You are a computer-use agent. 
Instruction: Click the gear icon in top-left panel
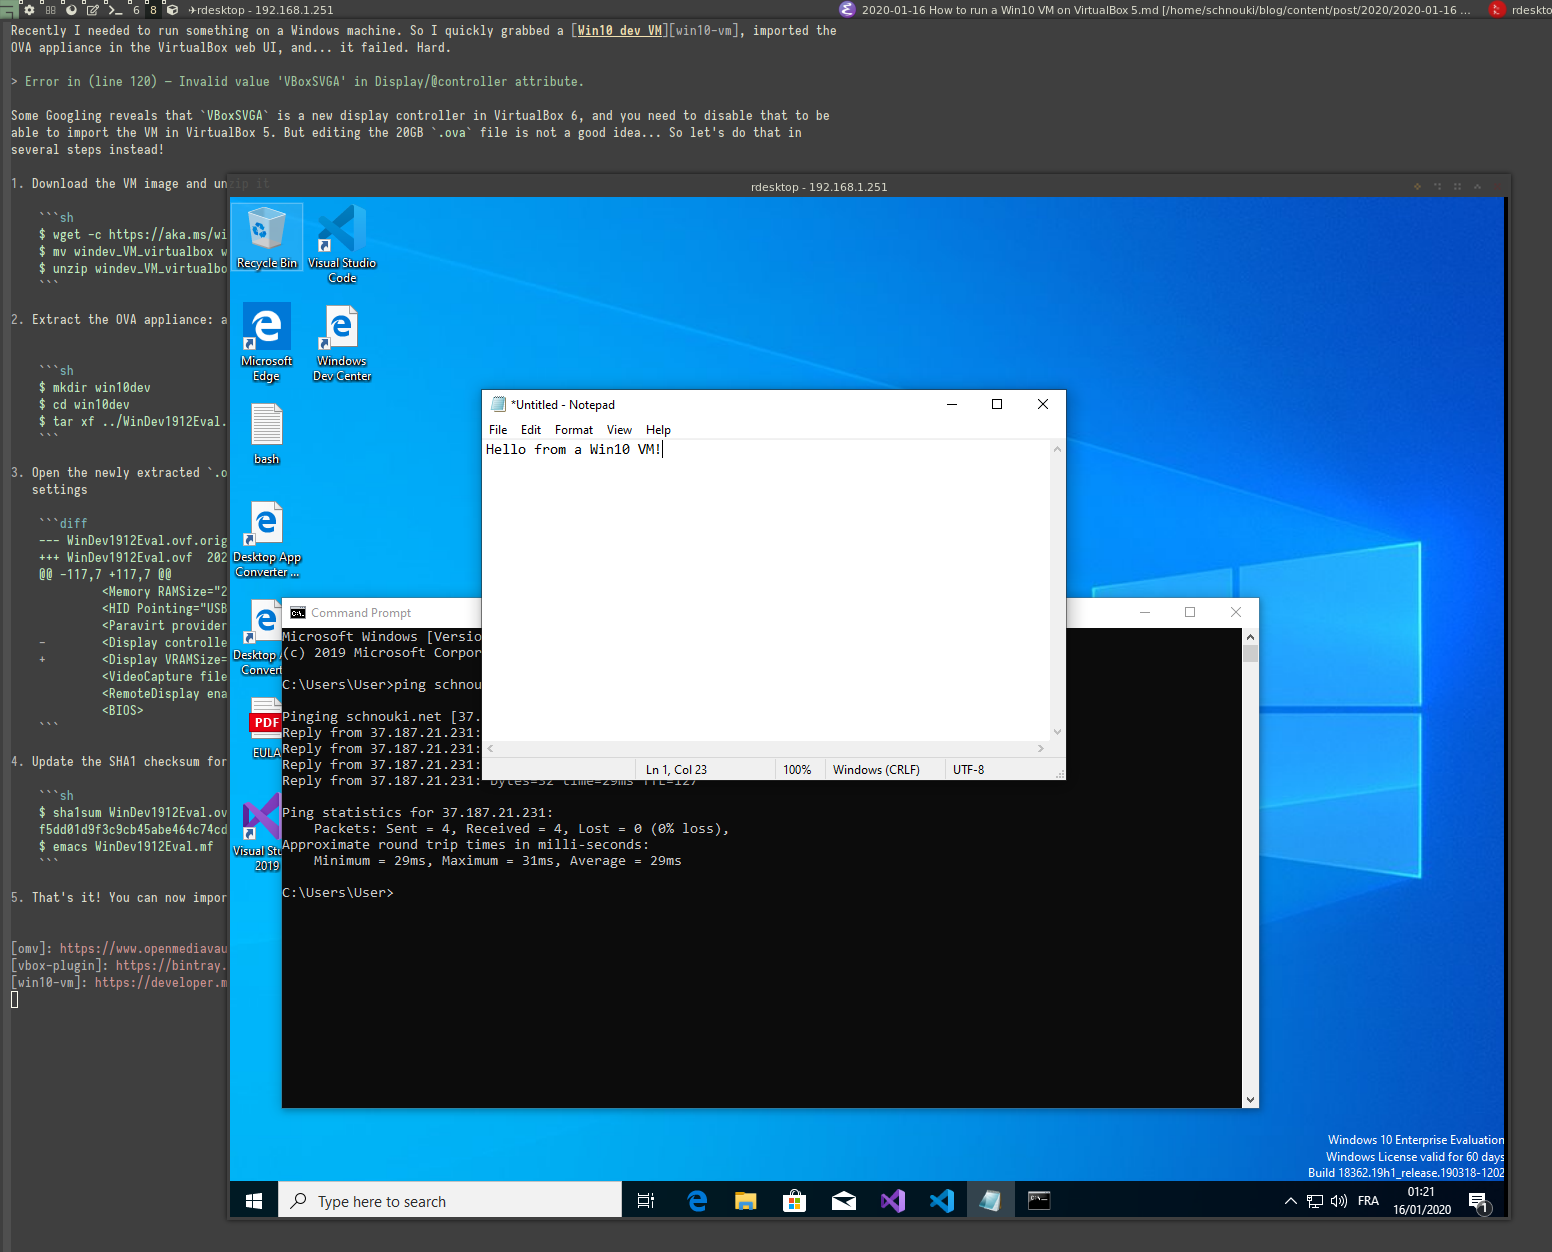pos(29,10)
